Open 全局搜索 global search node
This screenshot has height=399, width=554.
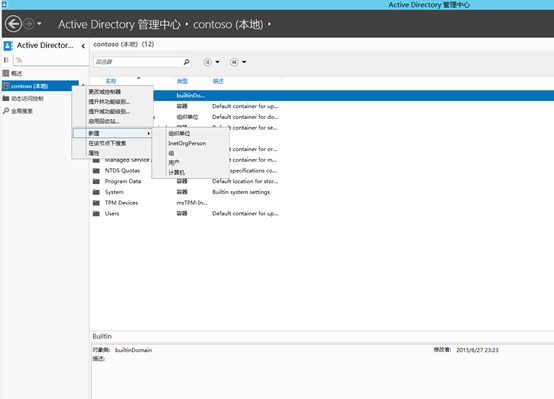(x=22, y=111)
